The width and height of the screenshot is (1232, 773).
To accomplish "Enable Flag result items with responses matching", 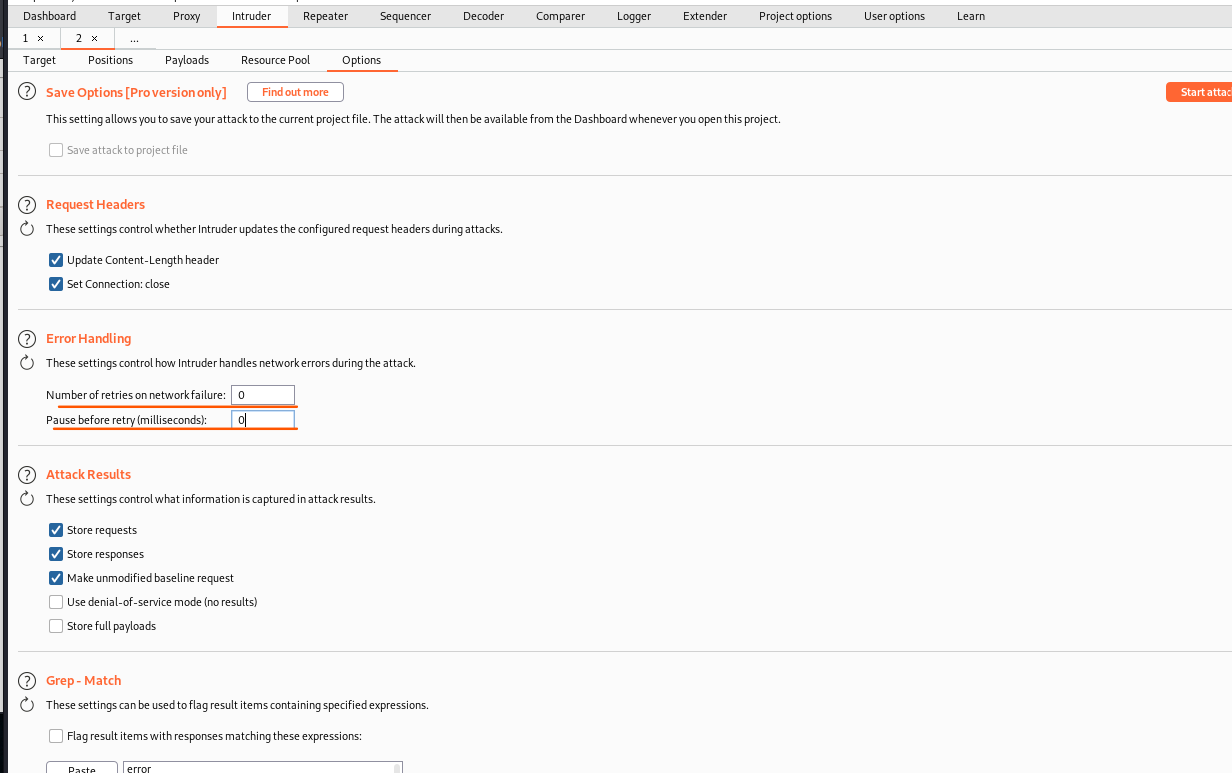I will (56, 736).
